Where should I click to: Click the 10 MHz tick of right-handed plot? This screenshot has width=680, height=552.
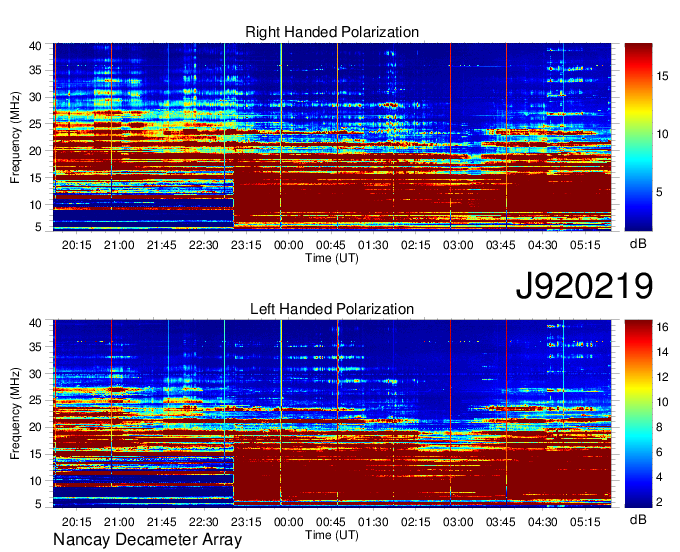tap(36, 205)
